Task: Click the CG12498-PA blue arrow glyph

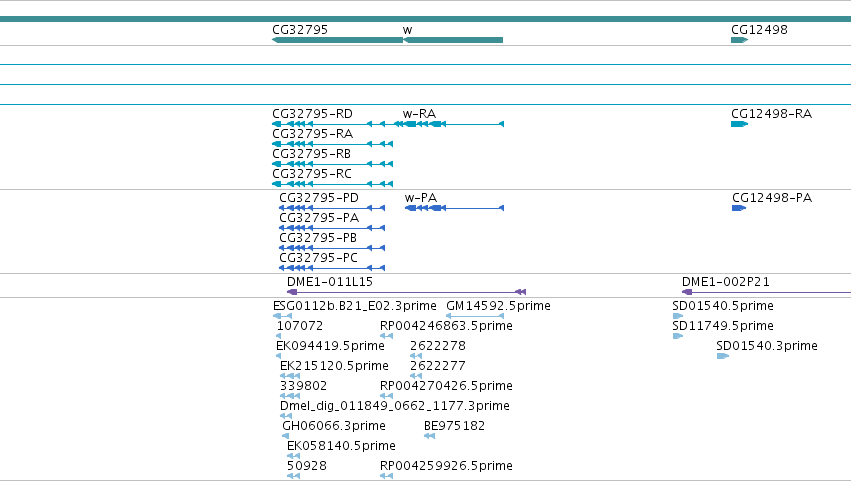Action: pos(739,208)
